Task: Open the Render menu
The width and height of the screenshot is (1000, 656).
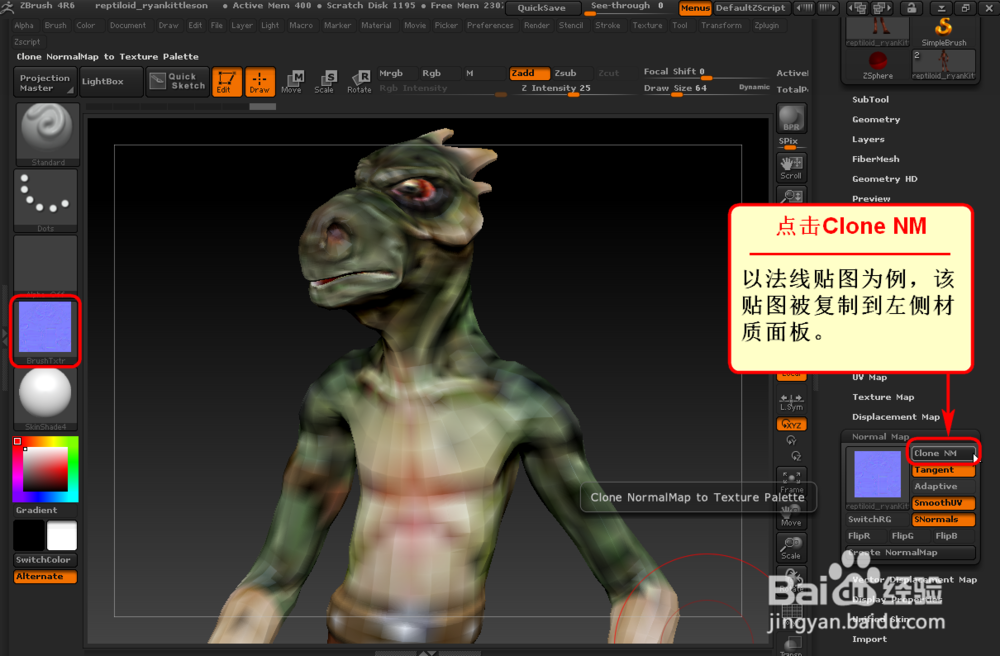Action: pyautogui.click(x=536, y=26)
